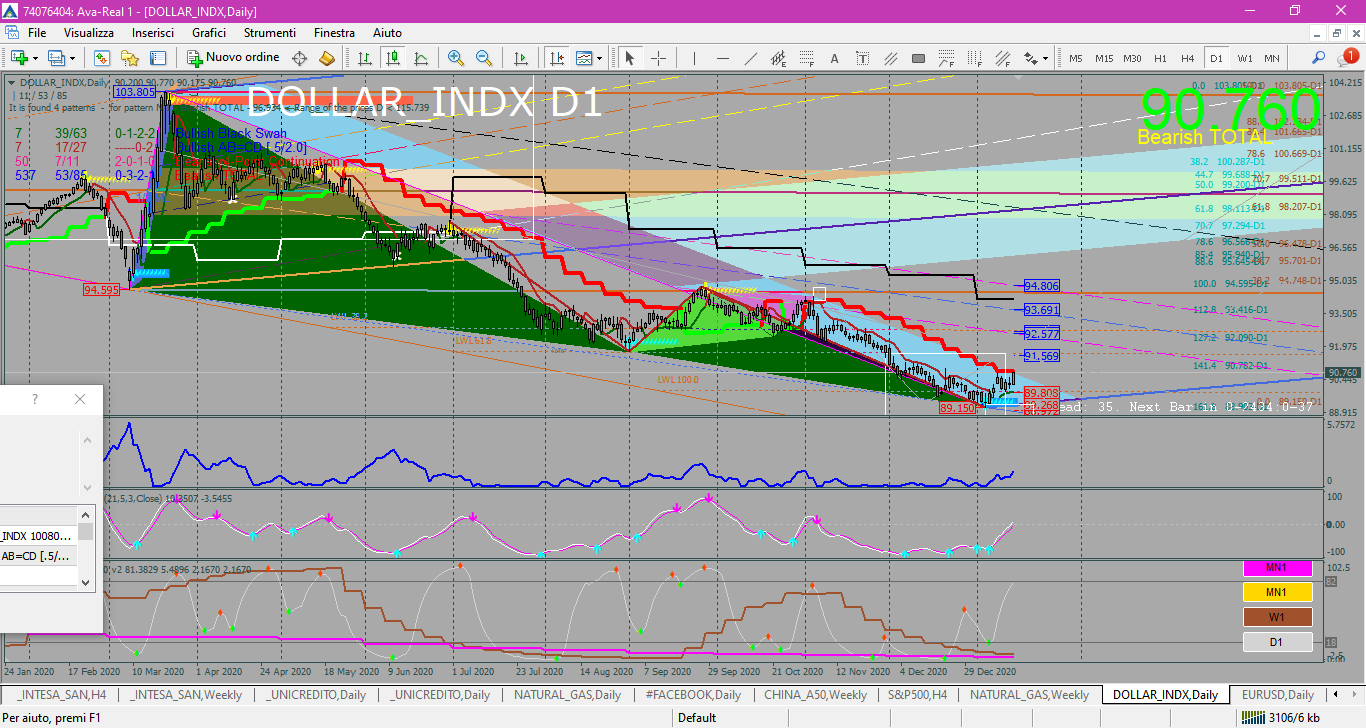Select the Fibonacci channel tool

pos(1002,58)
